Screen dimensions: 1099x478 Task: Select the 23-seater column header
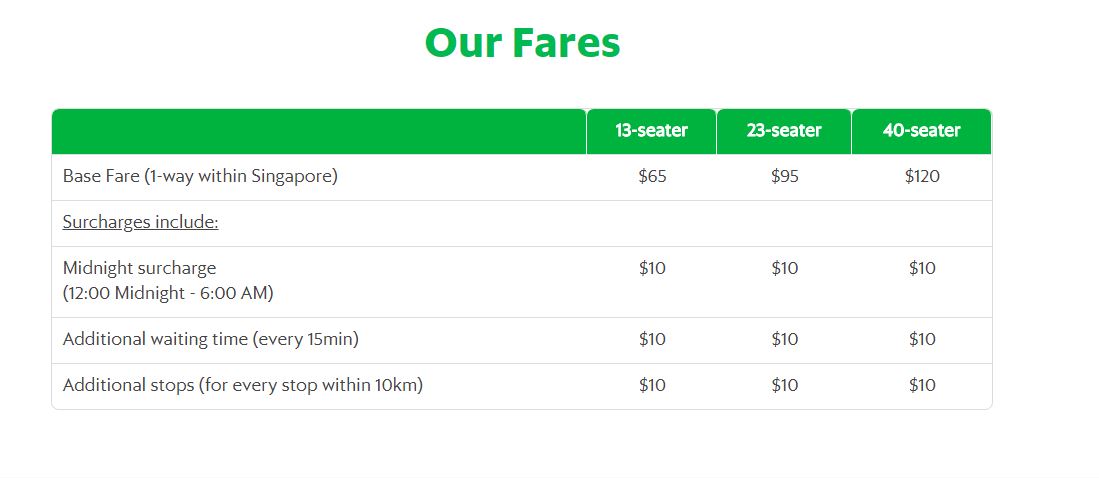(784, 131)
